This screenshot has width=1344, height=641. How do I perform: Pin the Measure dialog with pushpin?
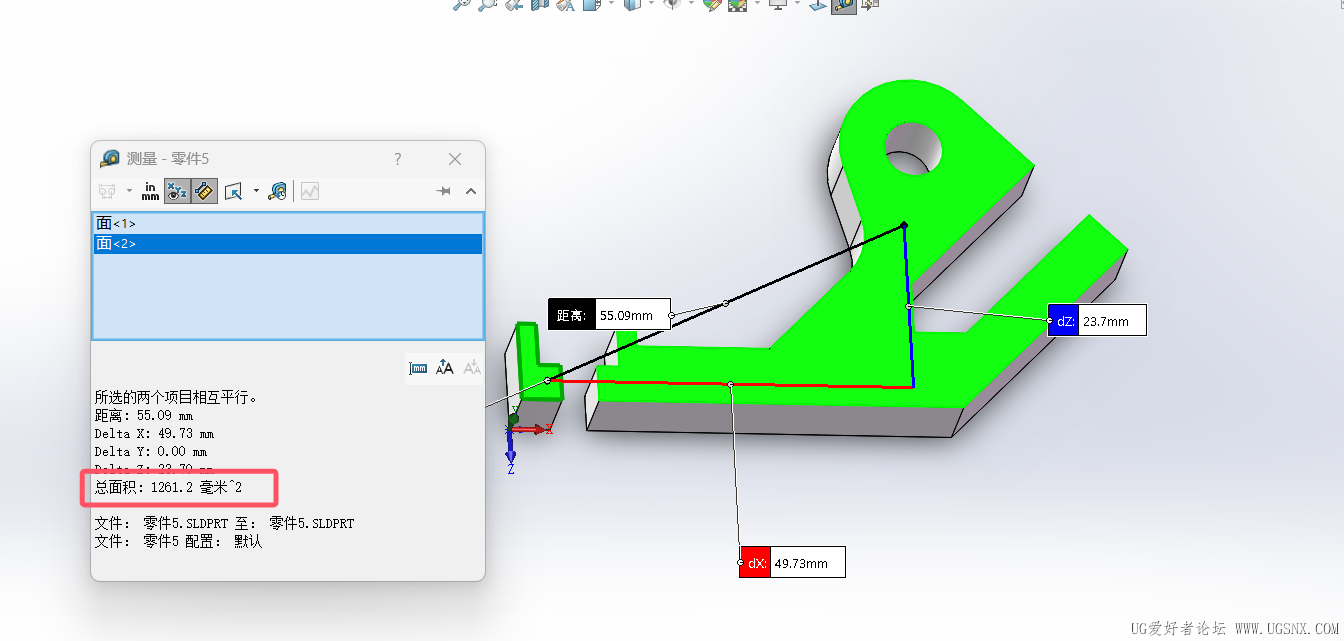445,191
